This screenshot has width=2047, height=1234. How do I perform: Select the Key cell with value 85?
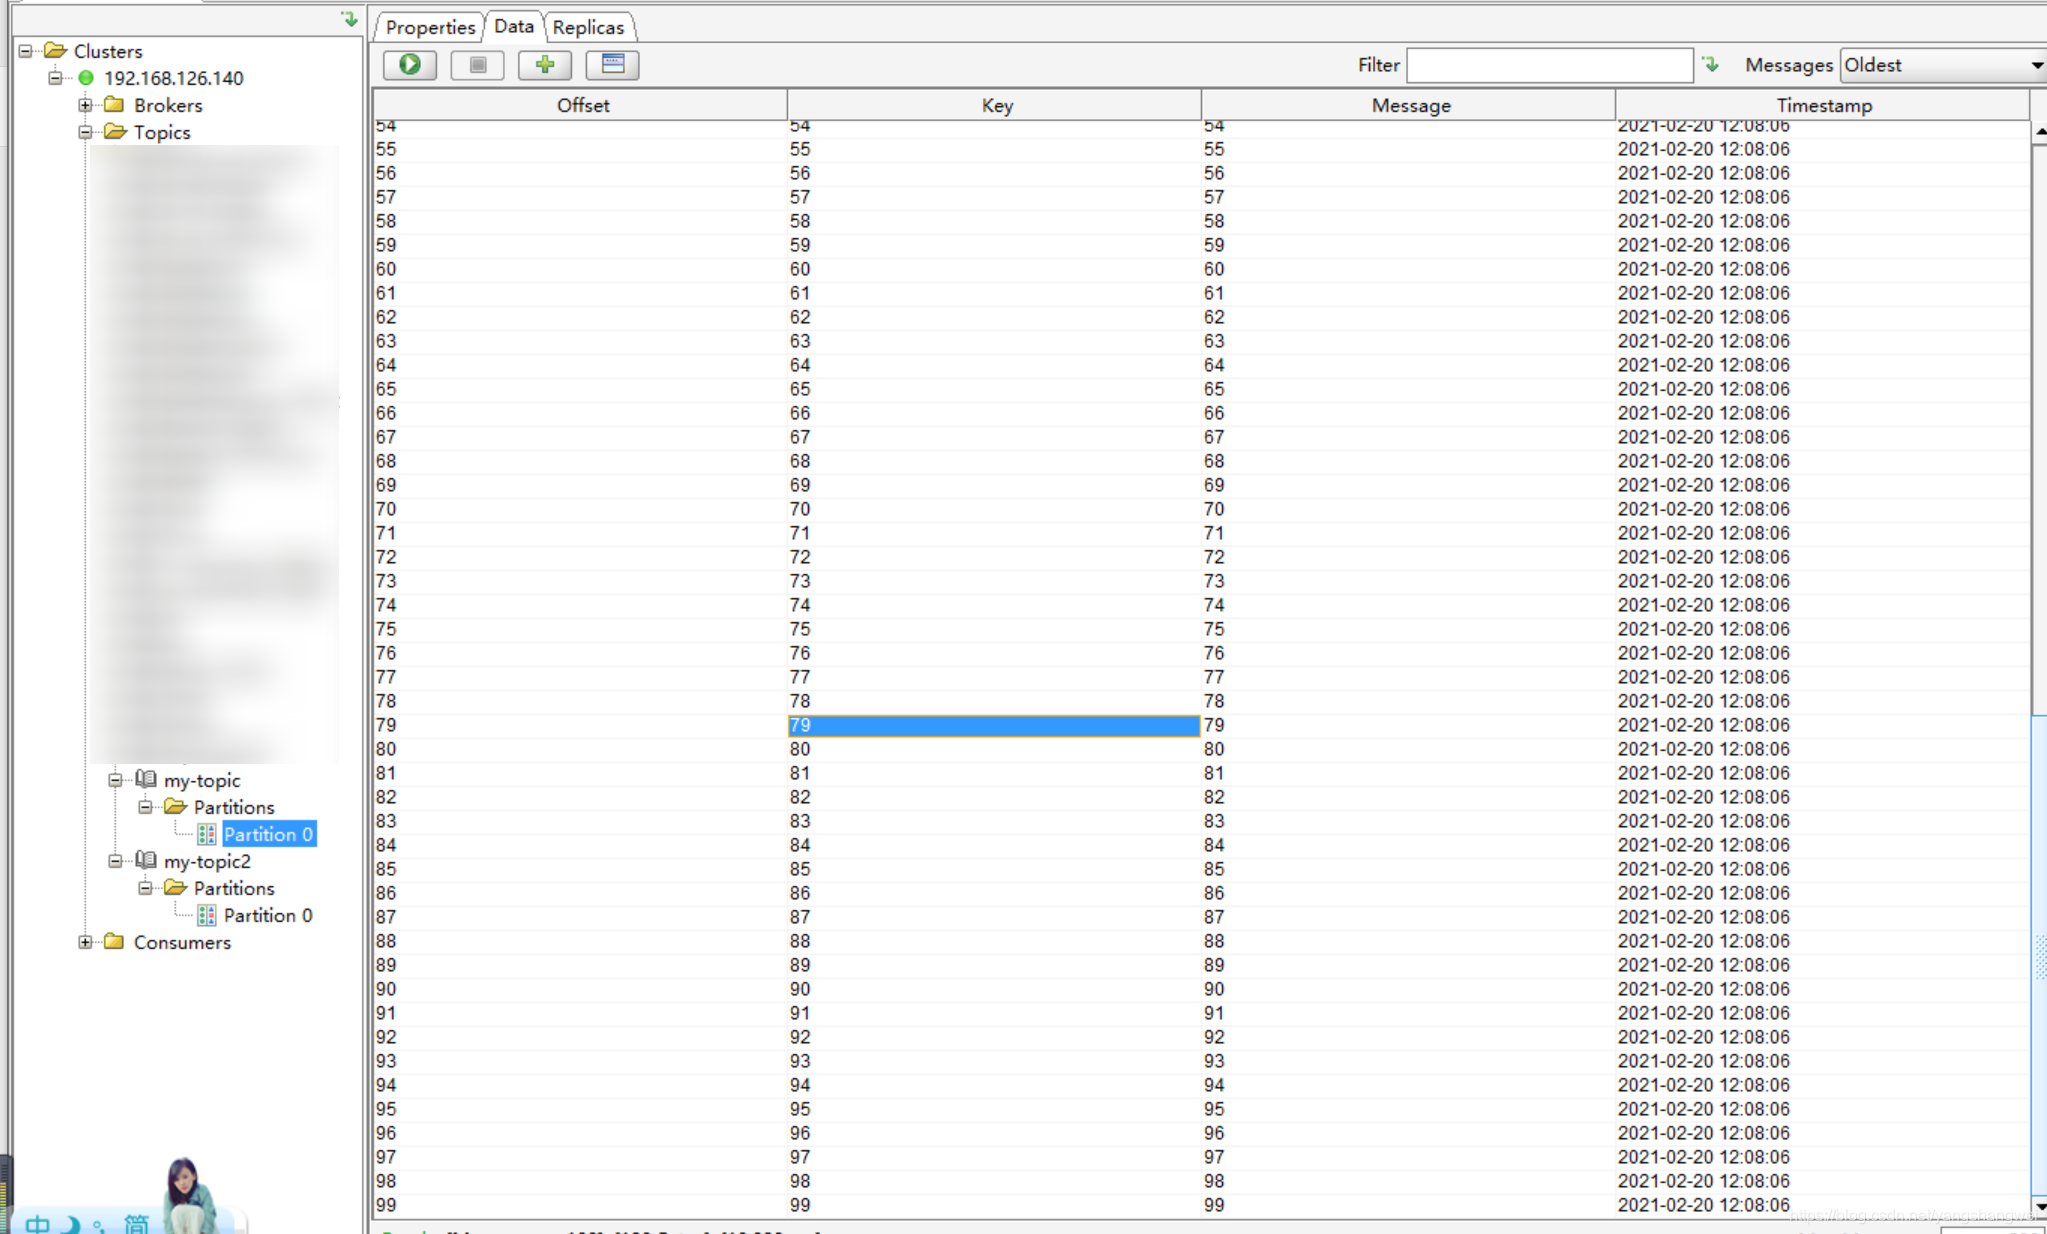992,869
